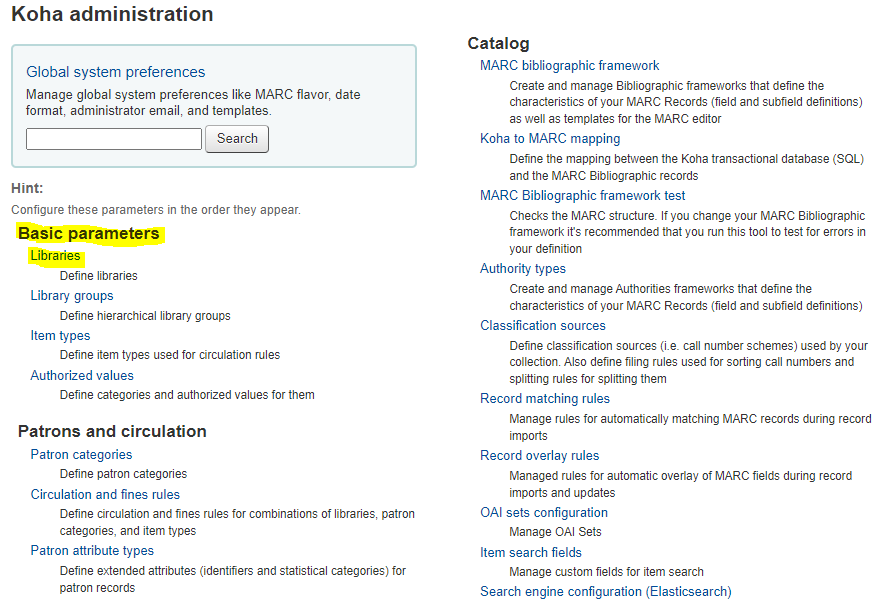This screenshot has width=887, height=602.
Task: Open Global system preferences link
Action: click(115, 72)
